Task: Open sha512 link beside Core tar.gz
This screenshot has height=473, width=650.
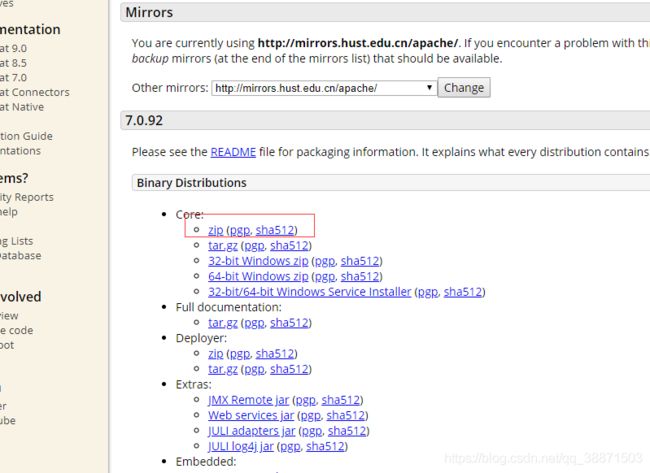Action: click(289, 245)
